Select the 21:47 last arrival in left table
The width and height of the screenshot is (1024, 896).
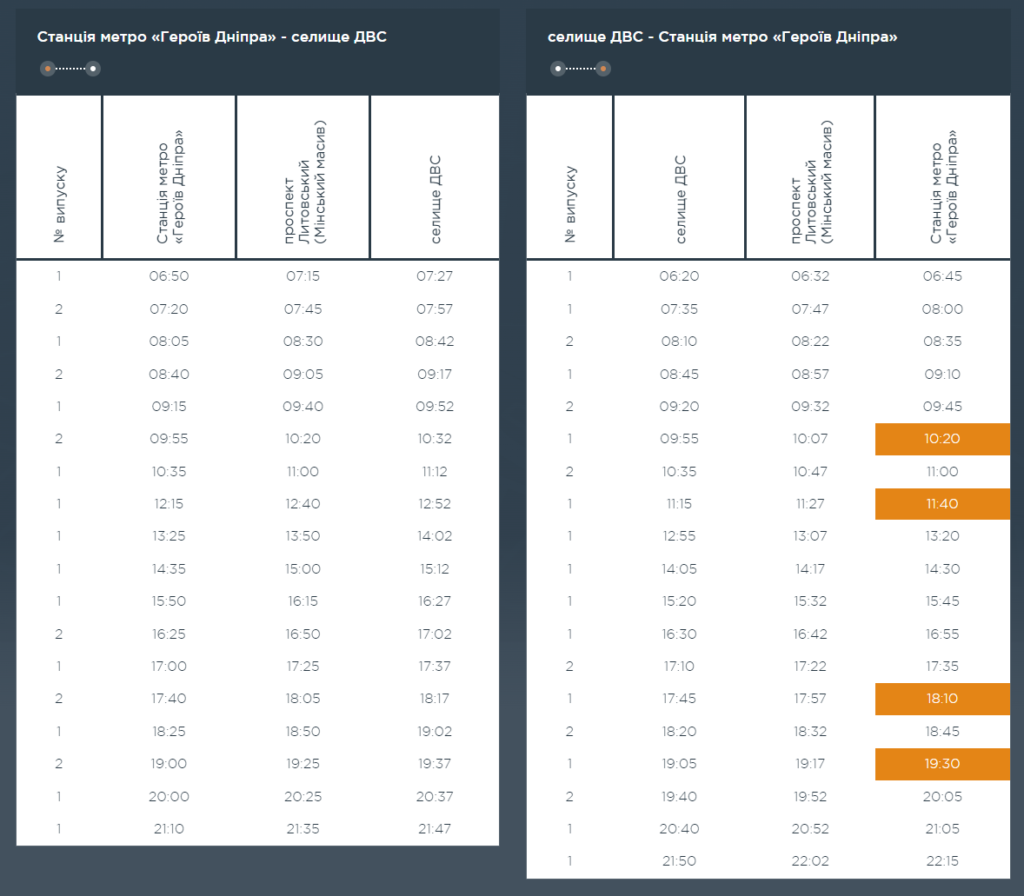click(435, 829)
